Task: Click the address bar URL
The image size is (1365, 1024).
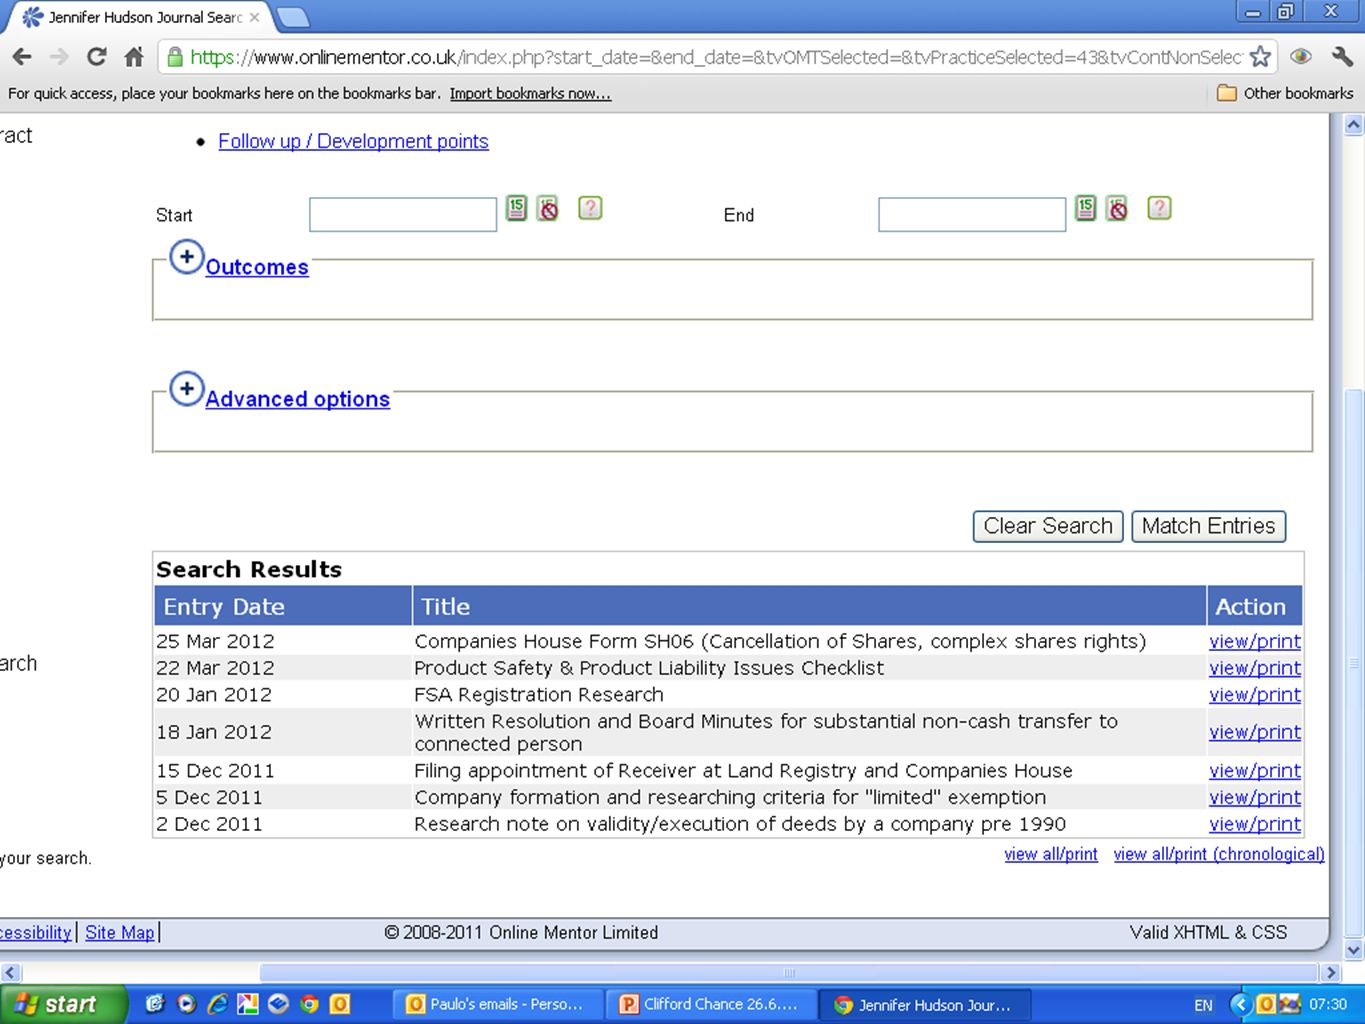Action: point(716,57)
